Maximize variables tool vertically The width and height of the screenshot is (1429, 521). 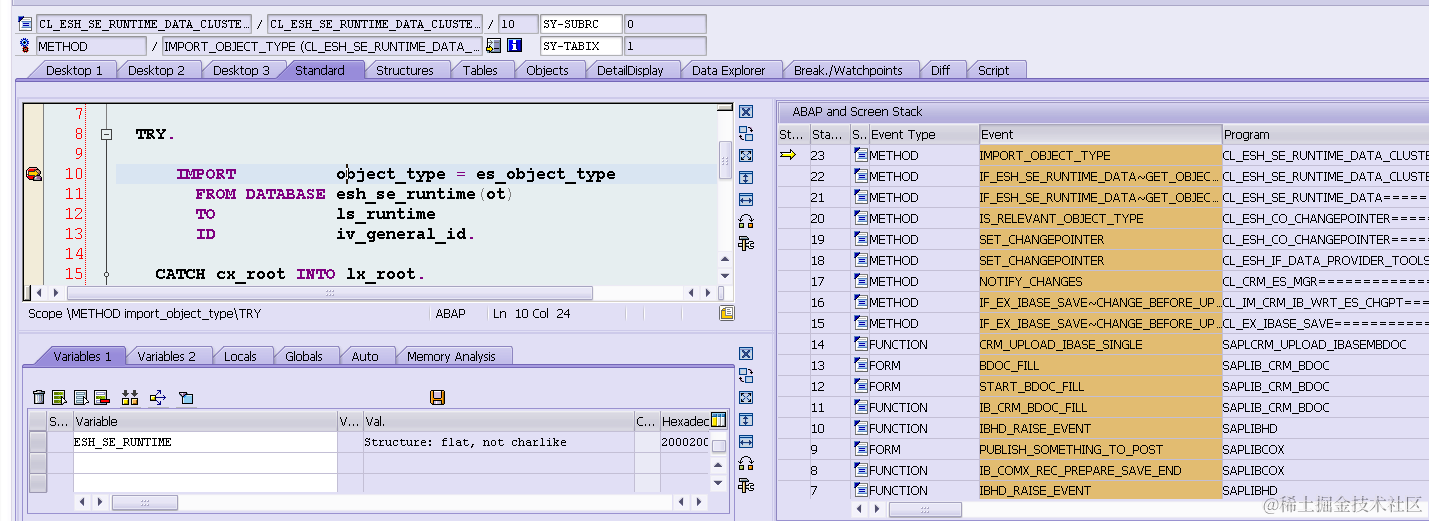(x=746, y=420)
